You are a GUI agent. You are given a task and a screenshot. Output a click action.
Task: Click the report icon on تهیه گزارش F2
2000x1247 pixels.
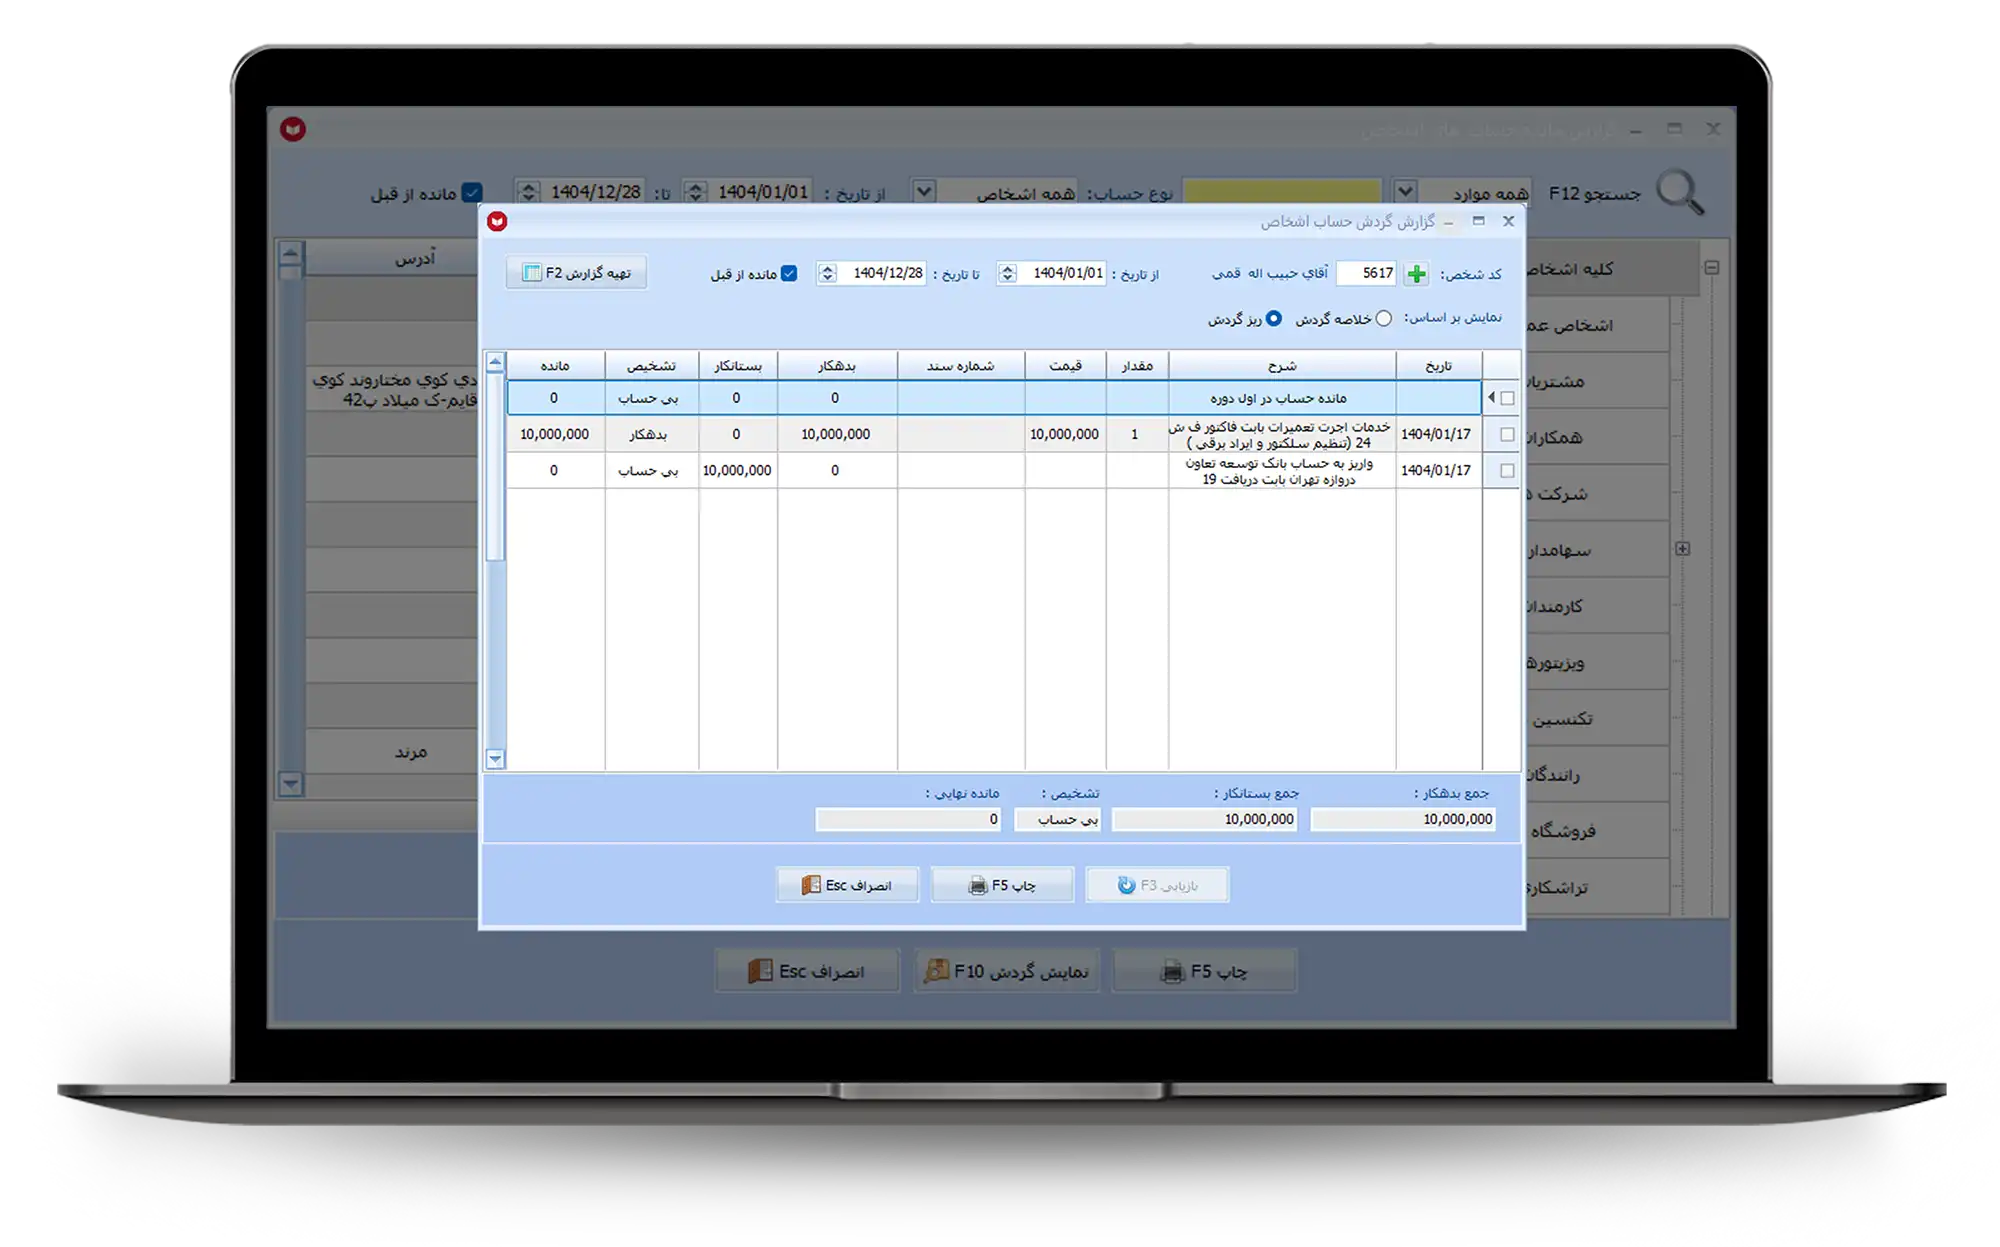point(532,273)
